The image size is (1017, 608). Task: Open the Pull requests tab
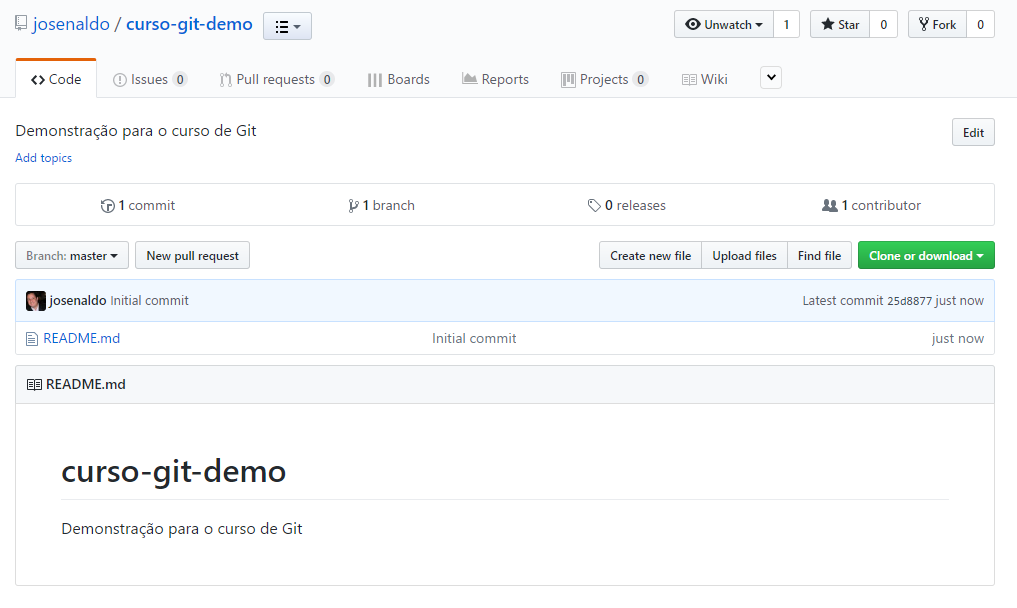(277, 79)
